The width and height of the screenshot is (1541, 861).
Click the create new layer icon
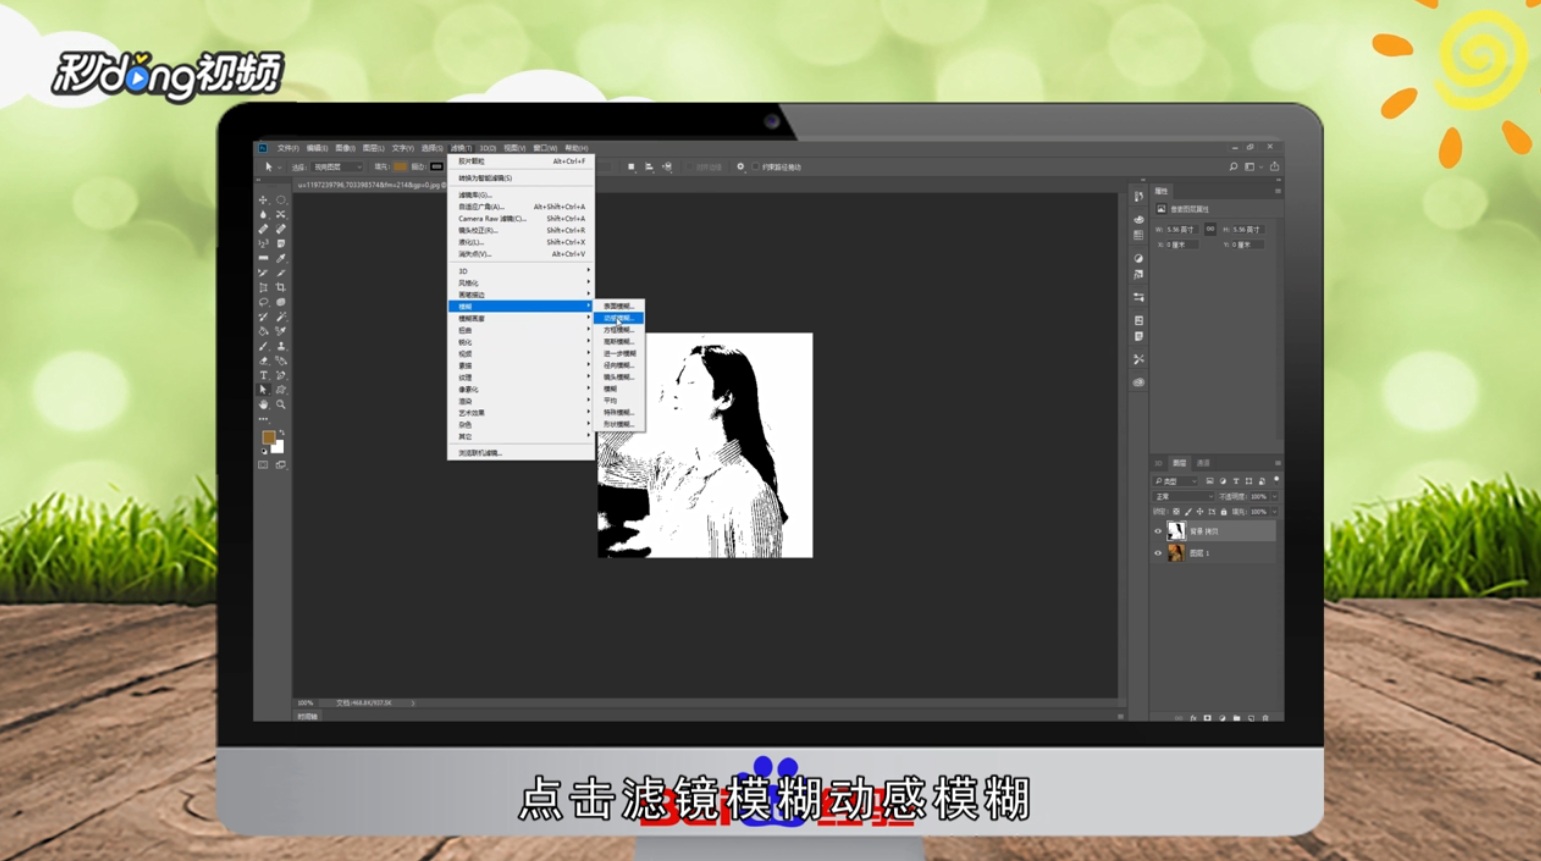click(x=1251, y=718)
